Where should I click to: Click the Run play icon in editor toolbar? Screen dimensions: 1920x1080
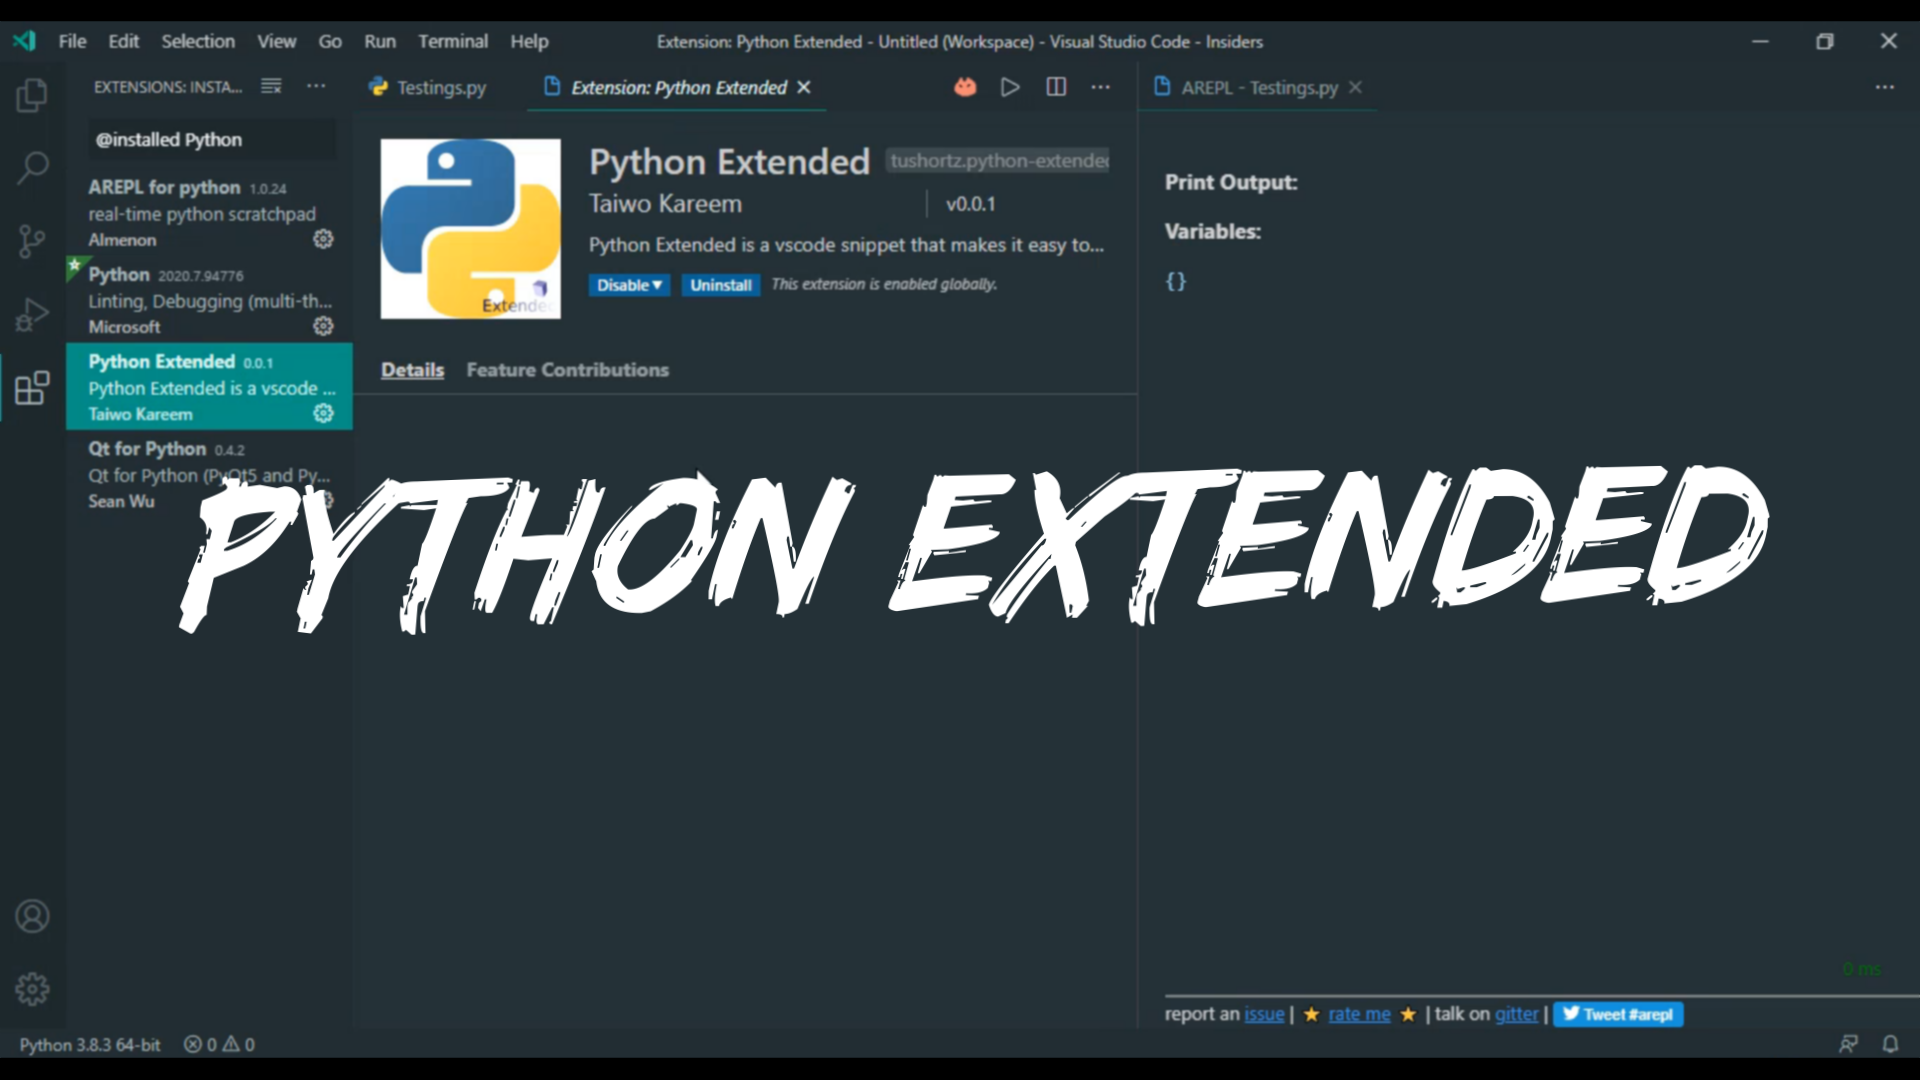tap(1010, 87)
